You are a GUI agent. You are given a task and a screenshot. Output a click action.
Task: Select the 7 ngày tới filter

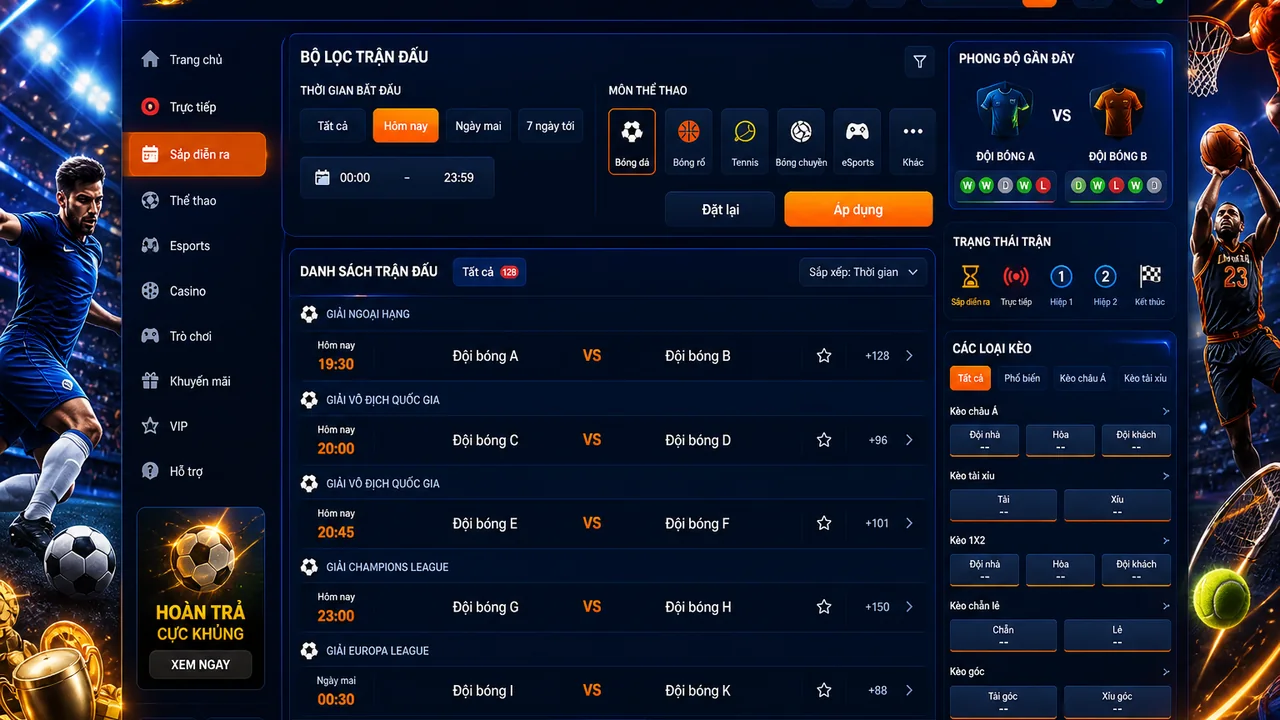tap(550, 126)
